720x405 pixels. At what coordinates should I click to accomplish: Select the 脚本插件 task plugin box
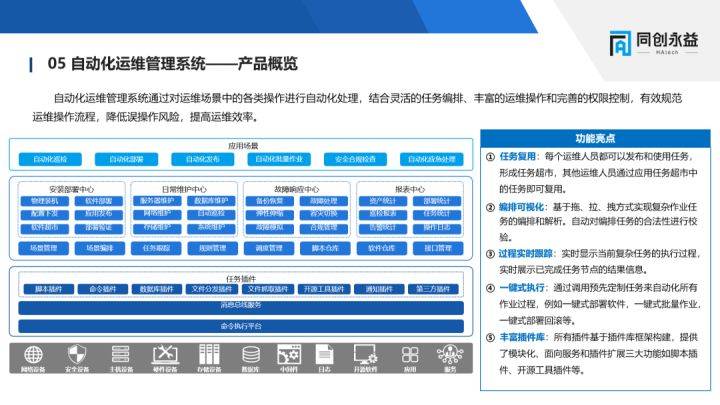50,289
